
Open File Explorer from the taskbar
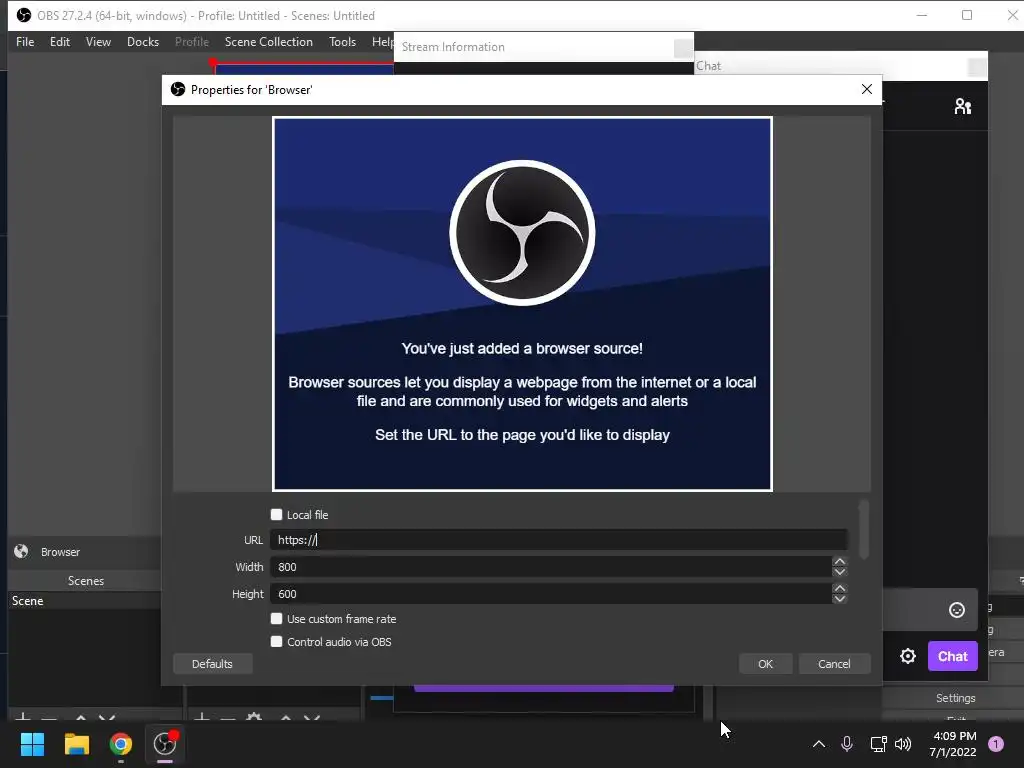point(76,743)
